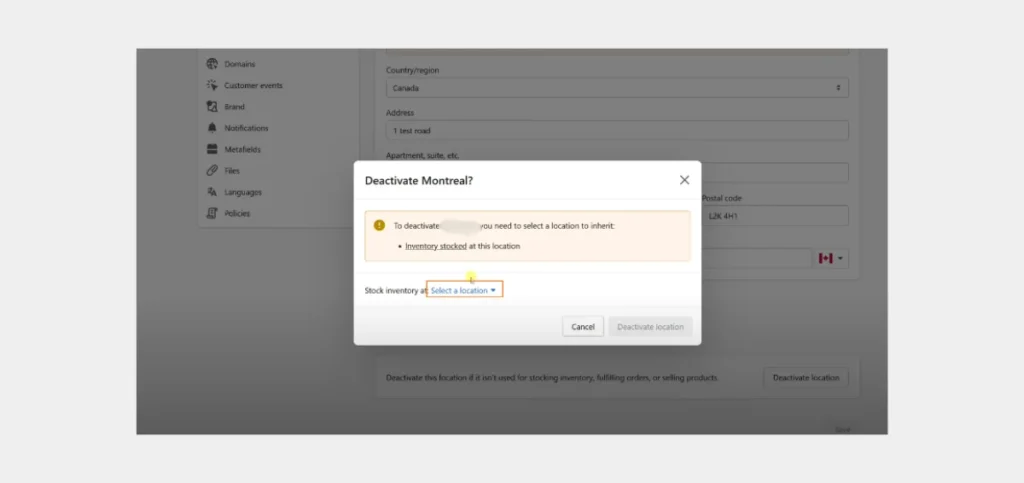Click the Customer events sparkle icon
Image resolution: width=1024 pixels, height=483 pixels.
click(x=212, y=86)
